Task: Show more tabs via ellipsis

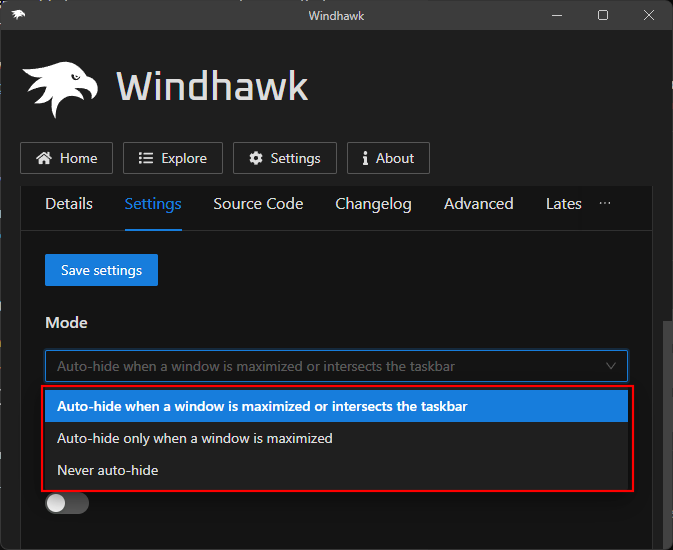Action: point(605,203)
